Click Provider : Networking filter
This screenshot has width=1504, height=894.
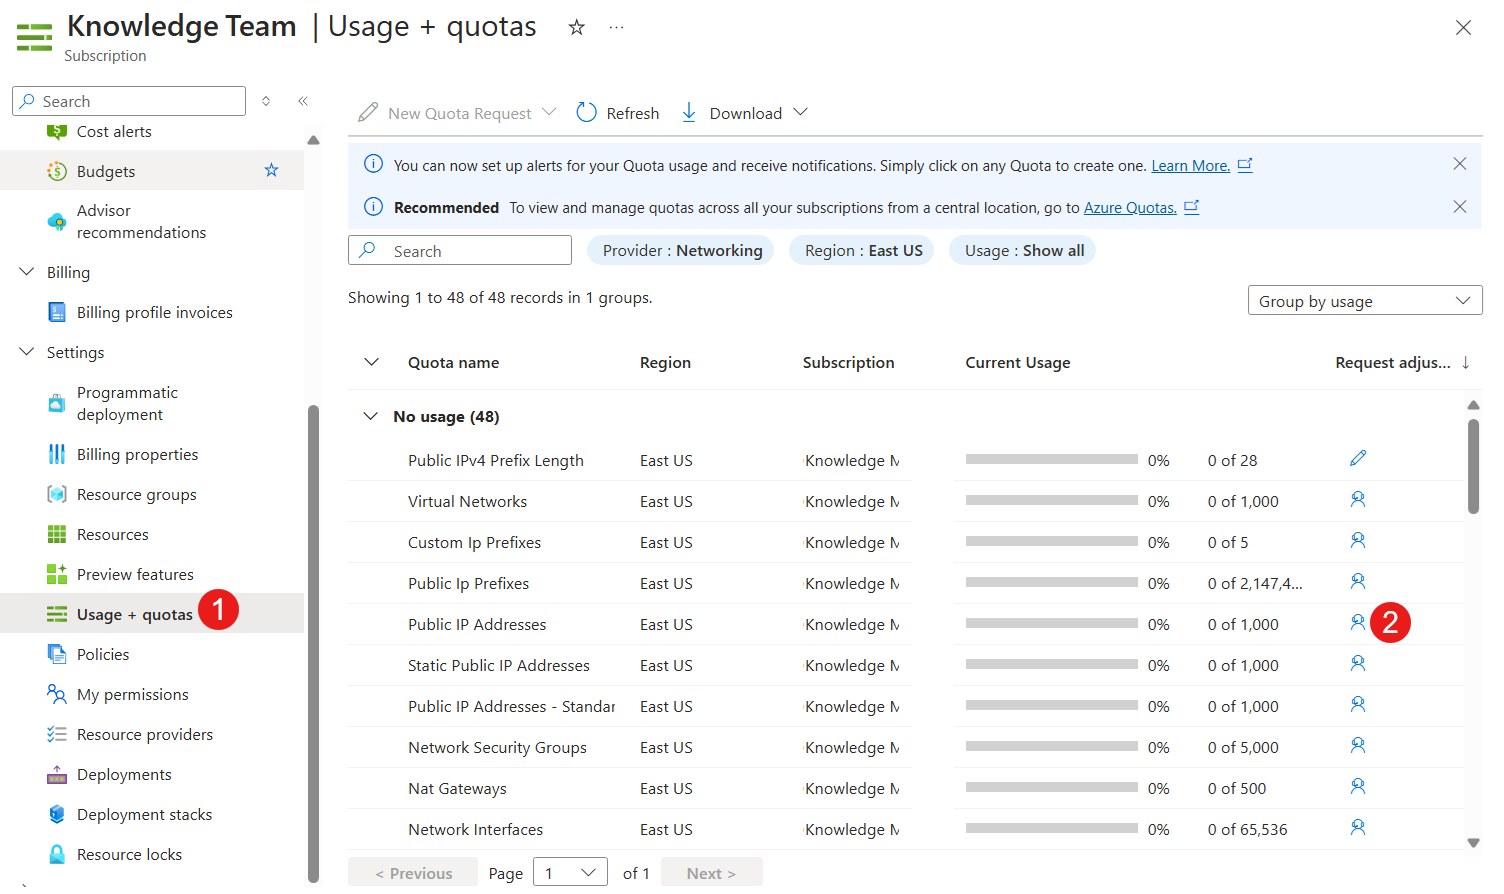coord(682,250)
